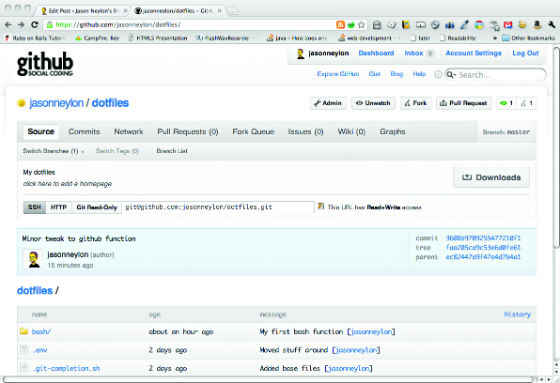Open the Help link
This screenshot has height=383, width=560.
(419, 74)
